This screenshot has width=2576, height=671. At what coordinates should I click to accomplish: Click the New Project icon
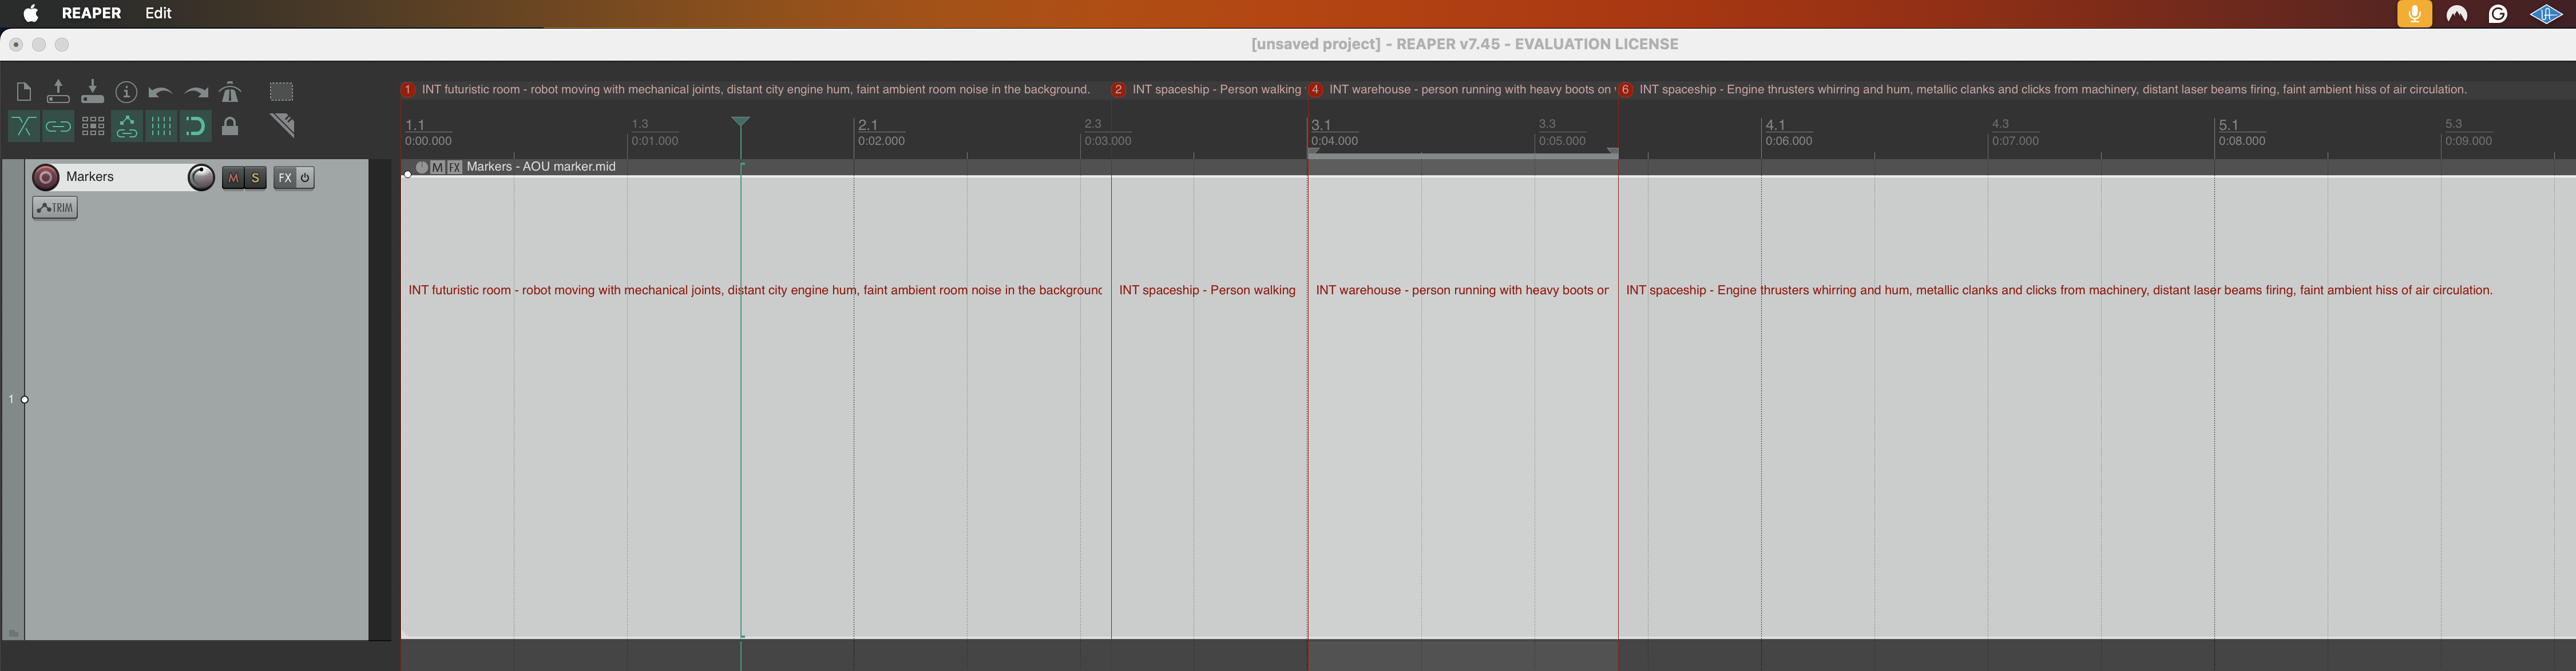pyautogui.click(x=24, y=92)
